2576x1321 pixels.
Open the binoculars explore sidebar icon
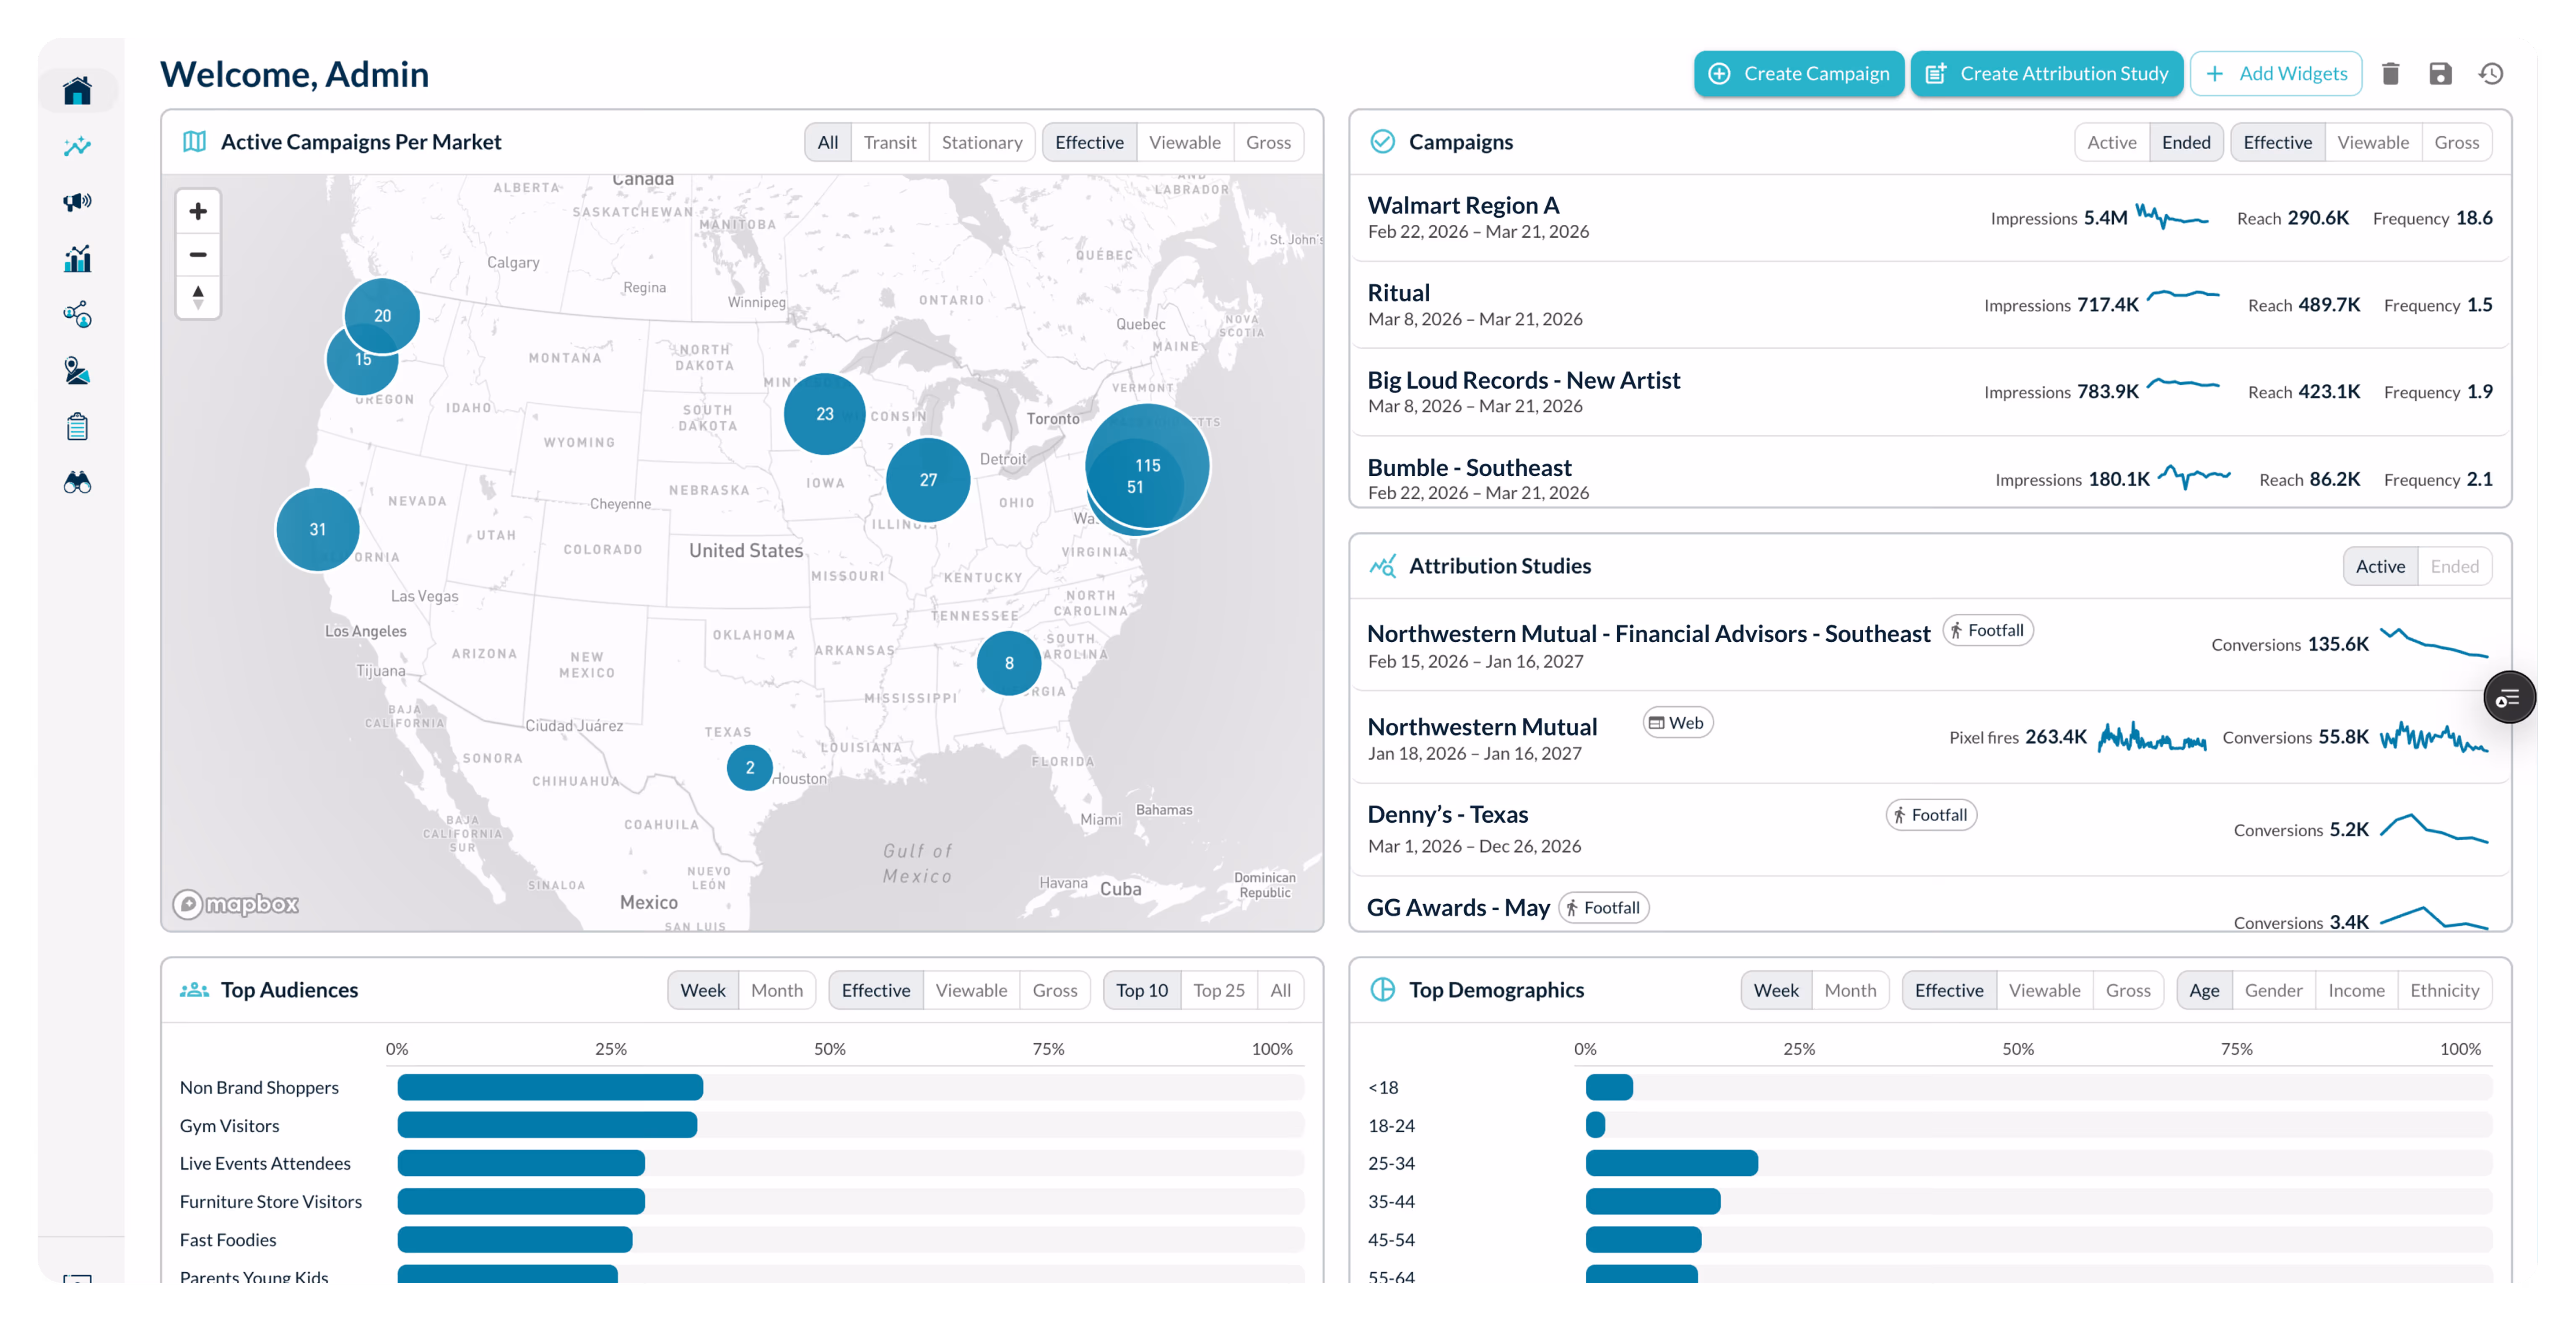77,483
